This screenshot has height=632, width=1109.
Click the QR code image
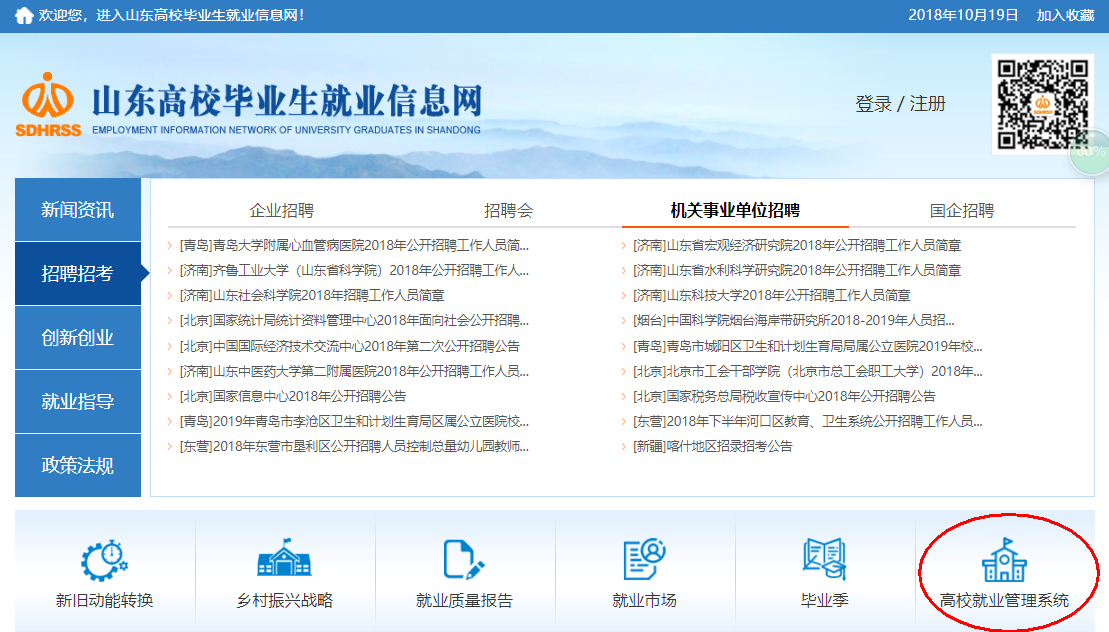pos(1042,103)
